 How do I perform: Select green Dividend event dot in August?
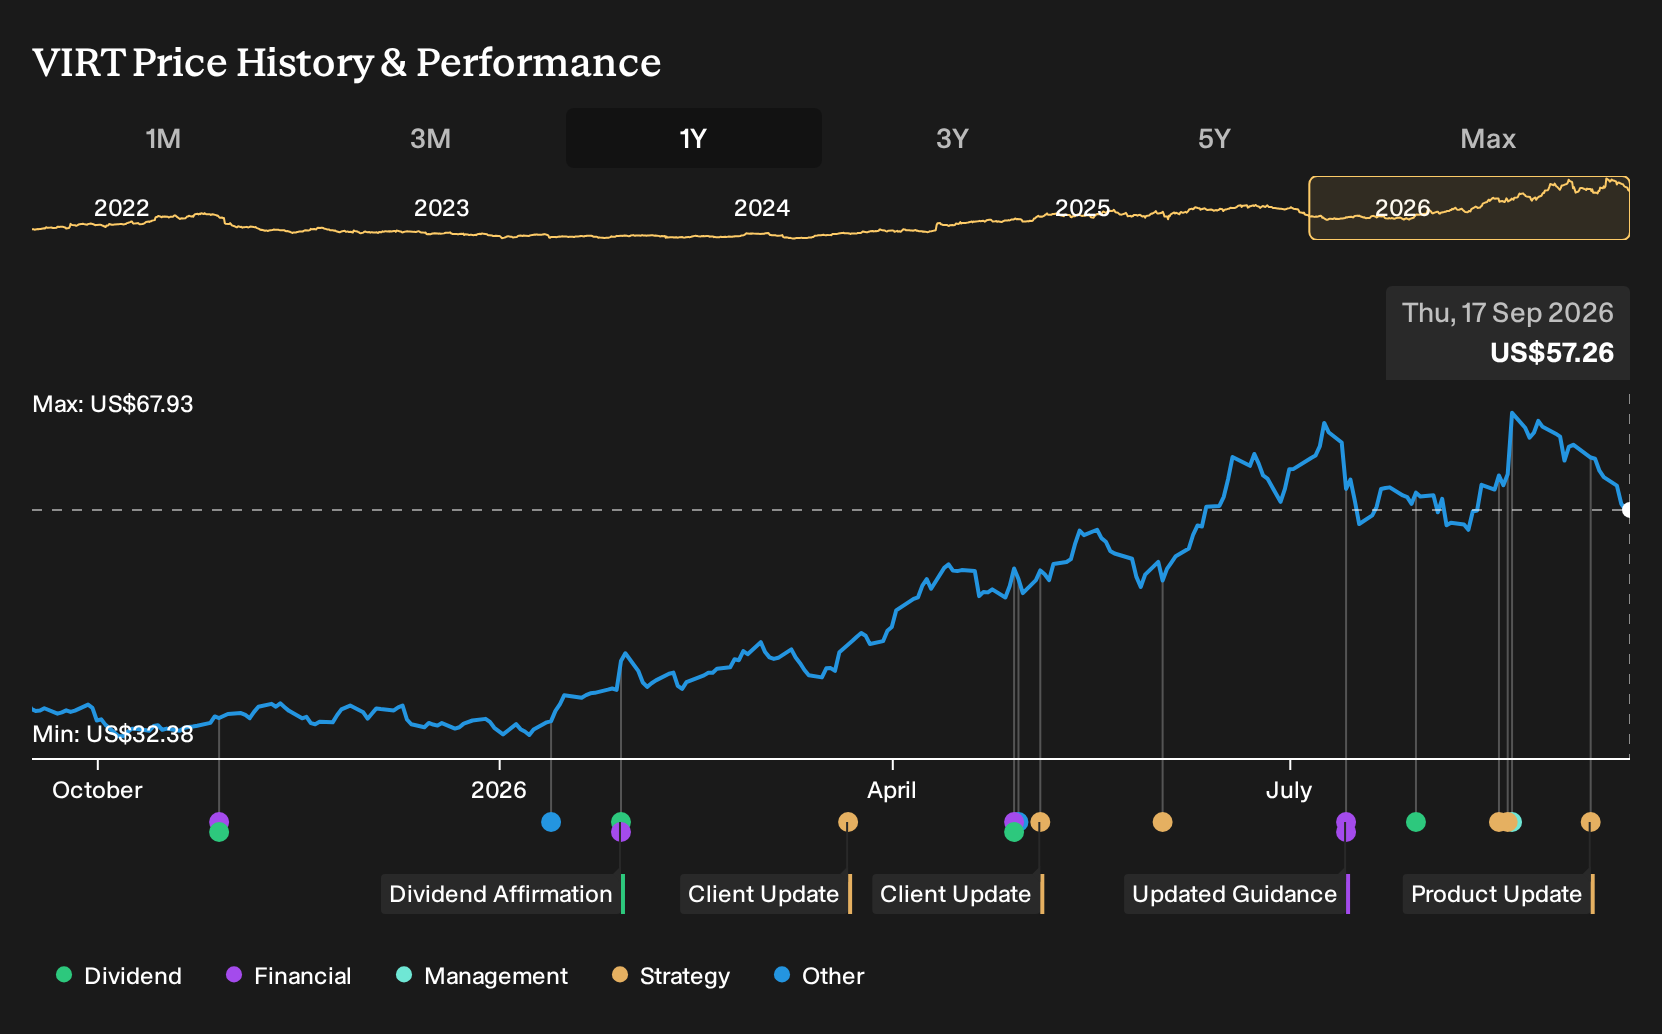(1416, 822)
